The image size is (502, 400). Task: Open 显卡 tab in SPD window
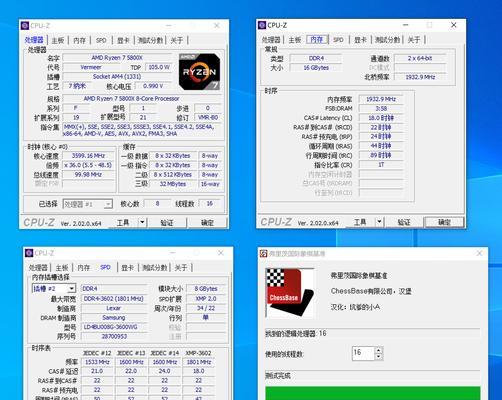pyautogui.click(x=127, y=268)
